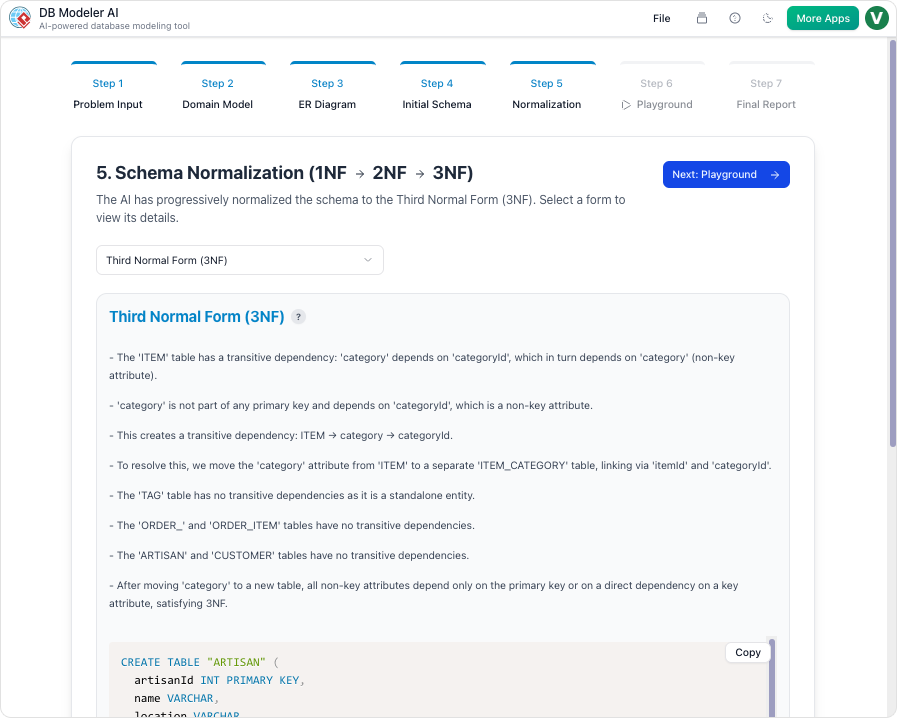Viewport: 897px width, 718px height.
Task: Open the history clock icon in the toolbar
Action: [x=768, y=17]
